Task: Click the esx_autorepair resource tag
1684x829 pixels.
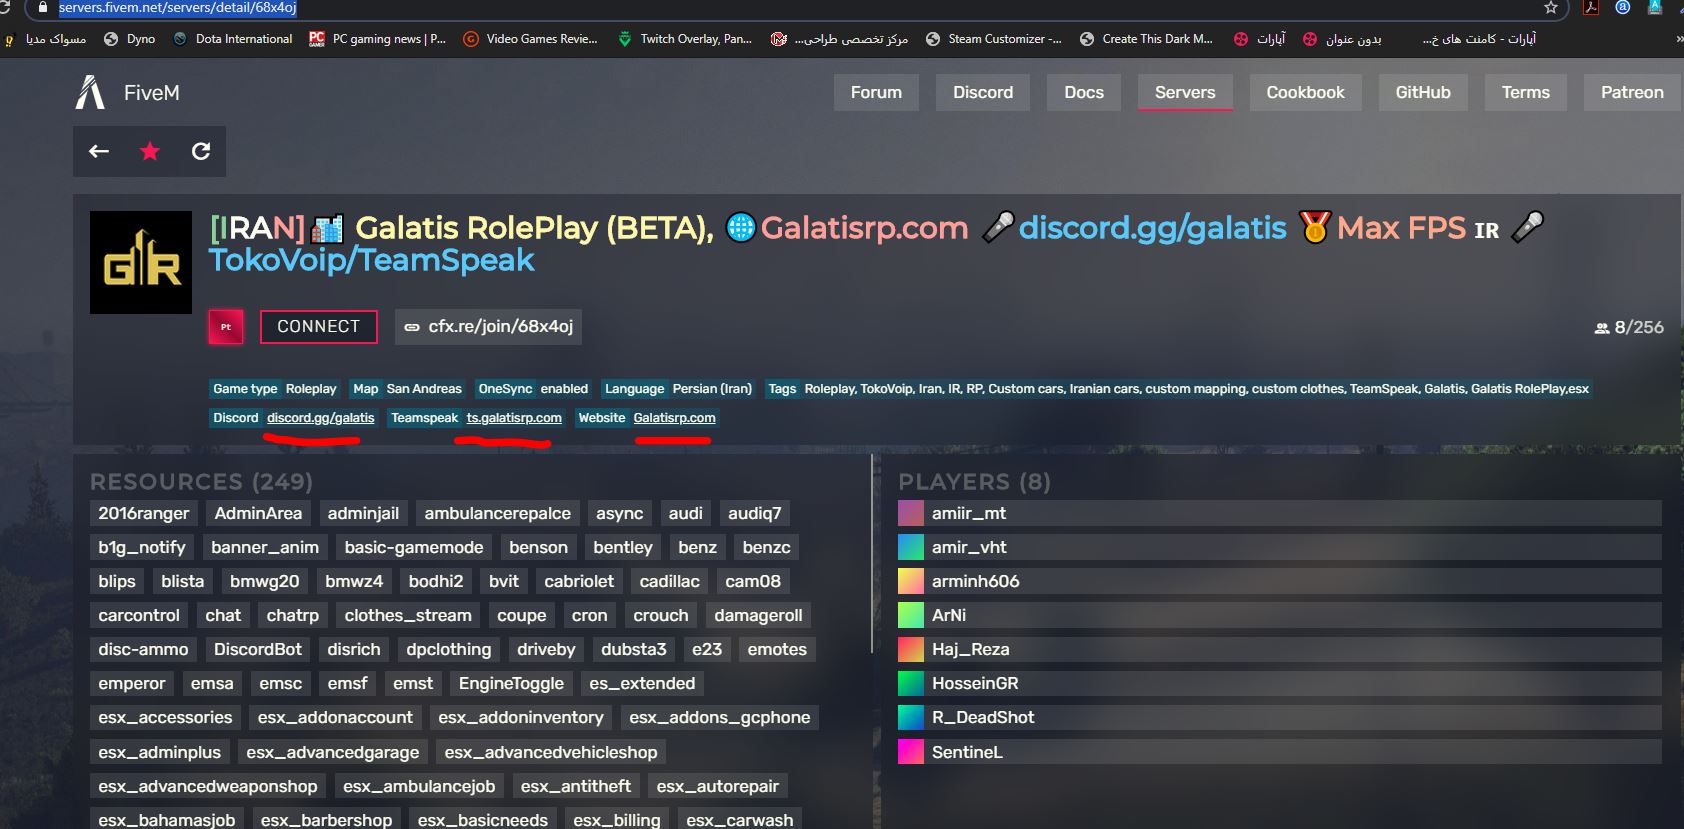Action: 718,786
